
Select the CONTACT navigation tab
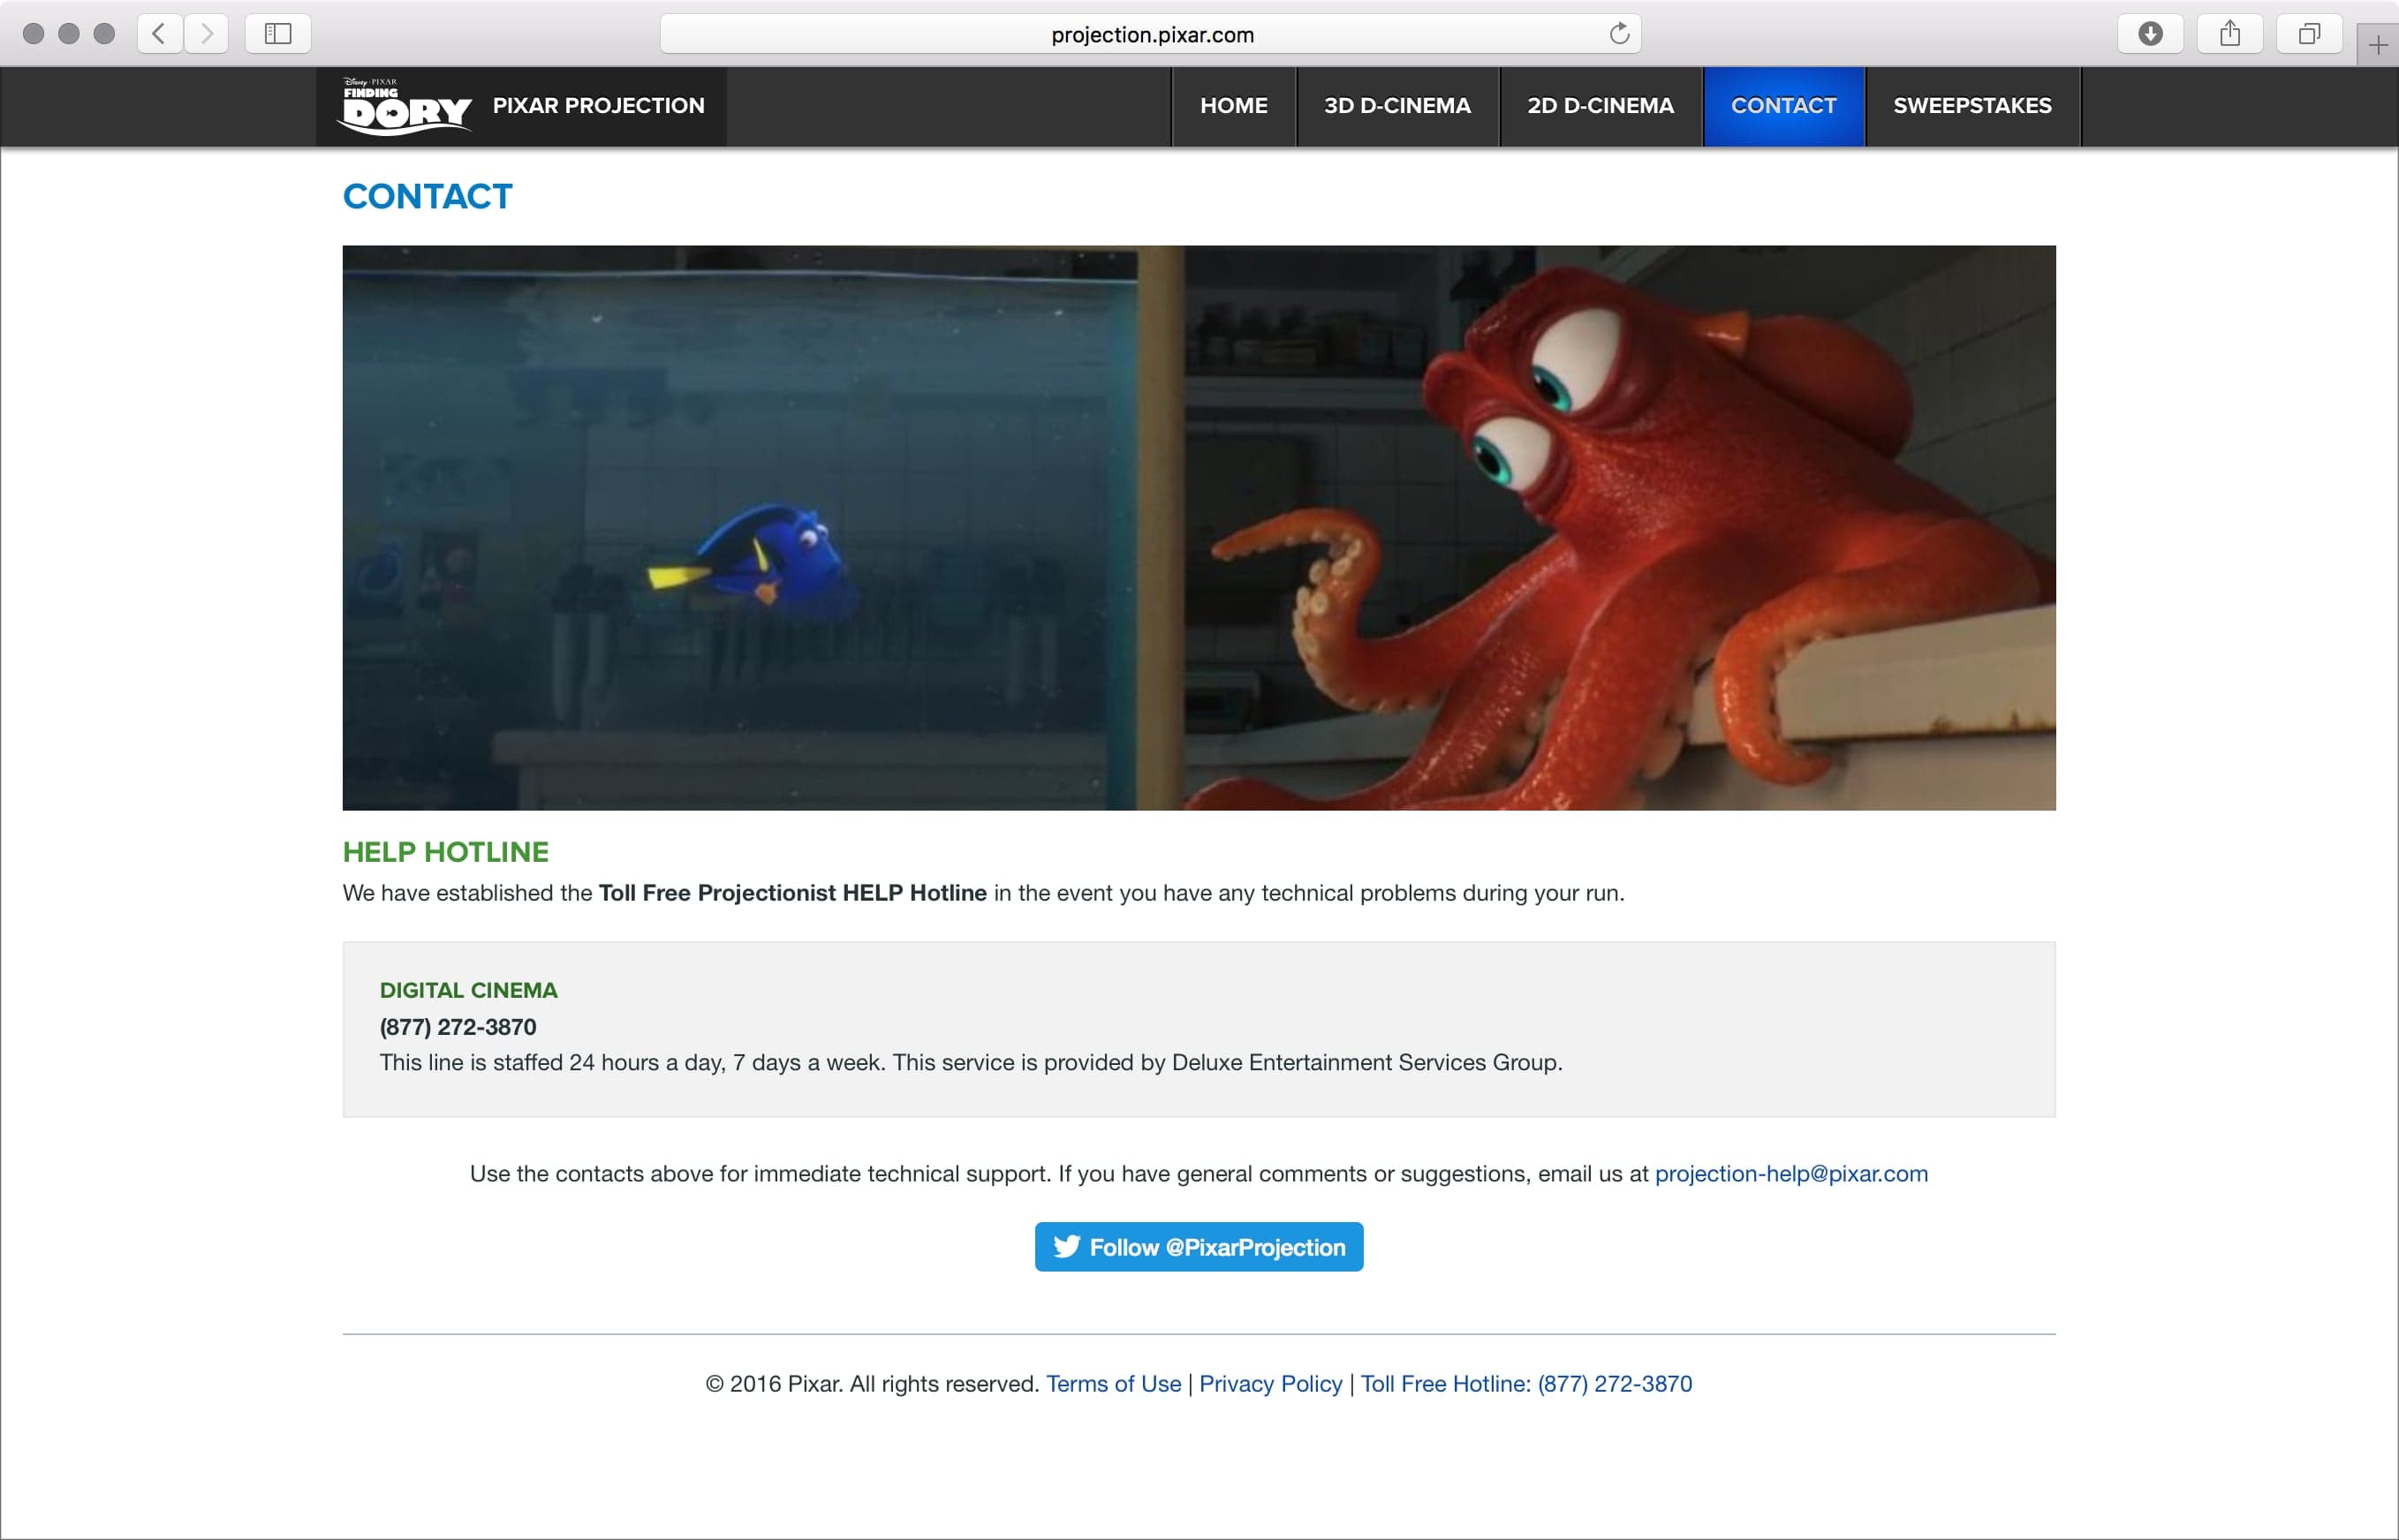coord(1783,106)
